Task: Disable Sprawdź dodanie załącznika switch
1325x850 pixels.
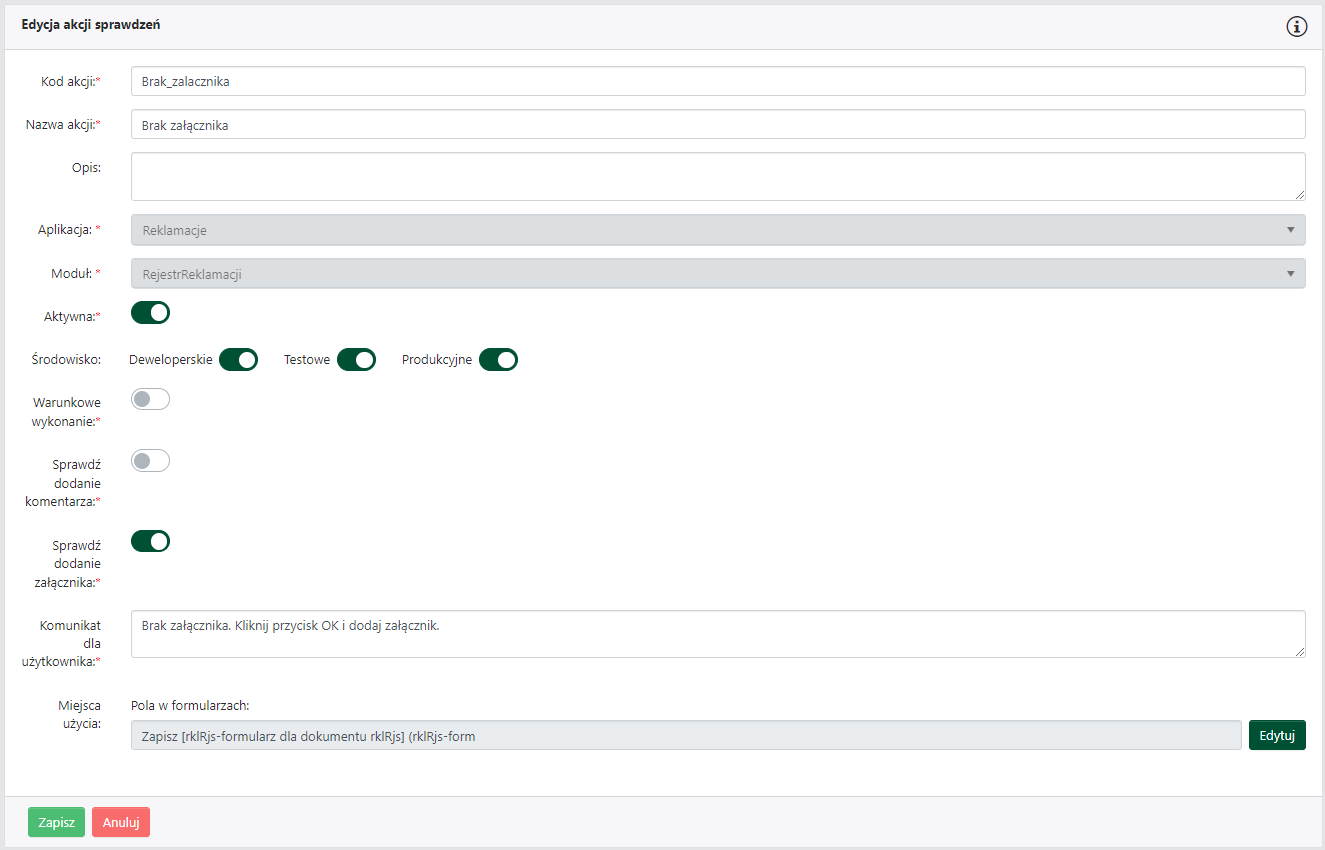Action: tap(151, 541)
